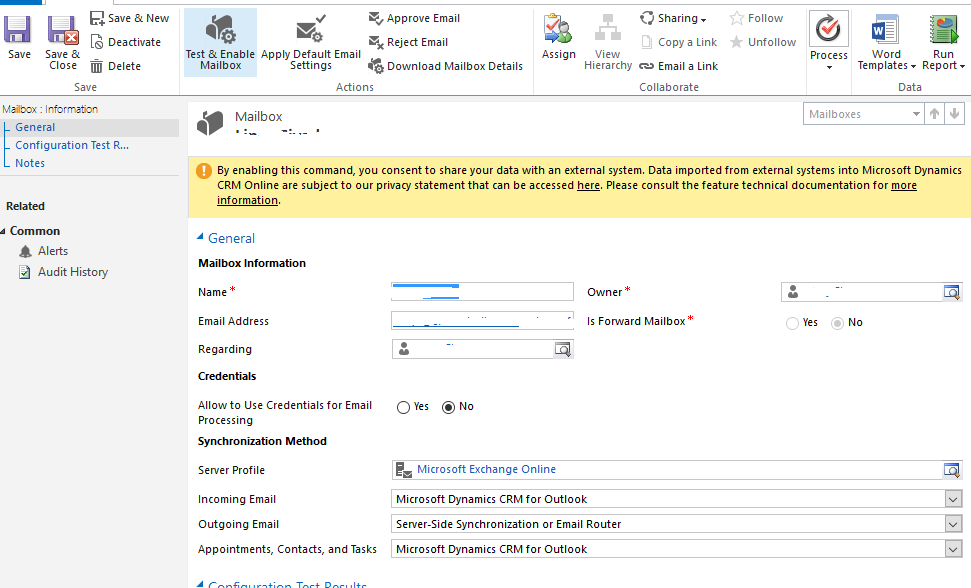Open the General section in navigation

[35, 127]
